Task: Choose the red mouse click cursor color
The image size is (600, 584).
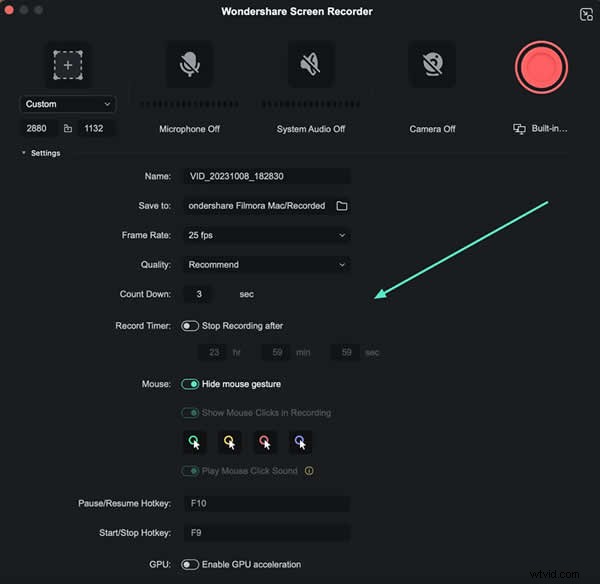Action: (265, 442)
